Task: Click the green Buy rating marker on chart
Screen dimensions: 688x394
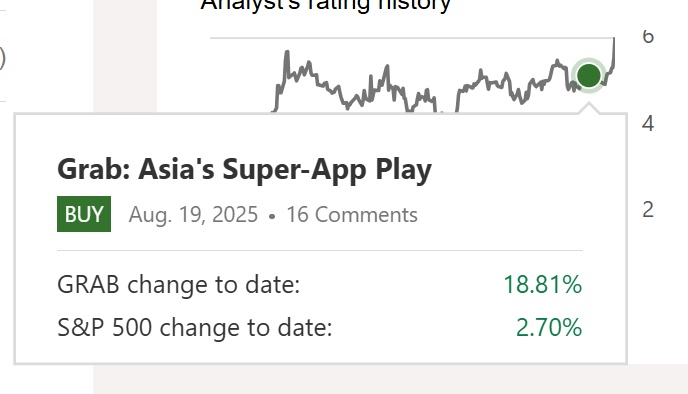Action: [589, 75]
